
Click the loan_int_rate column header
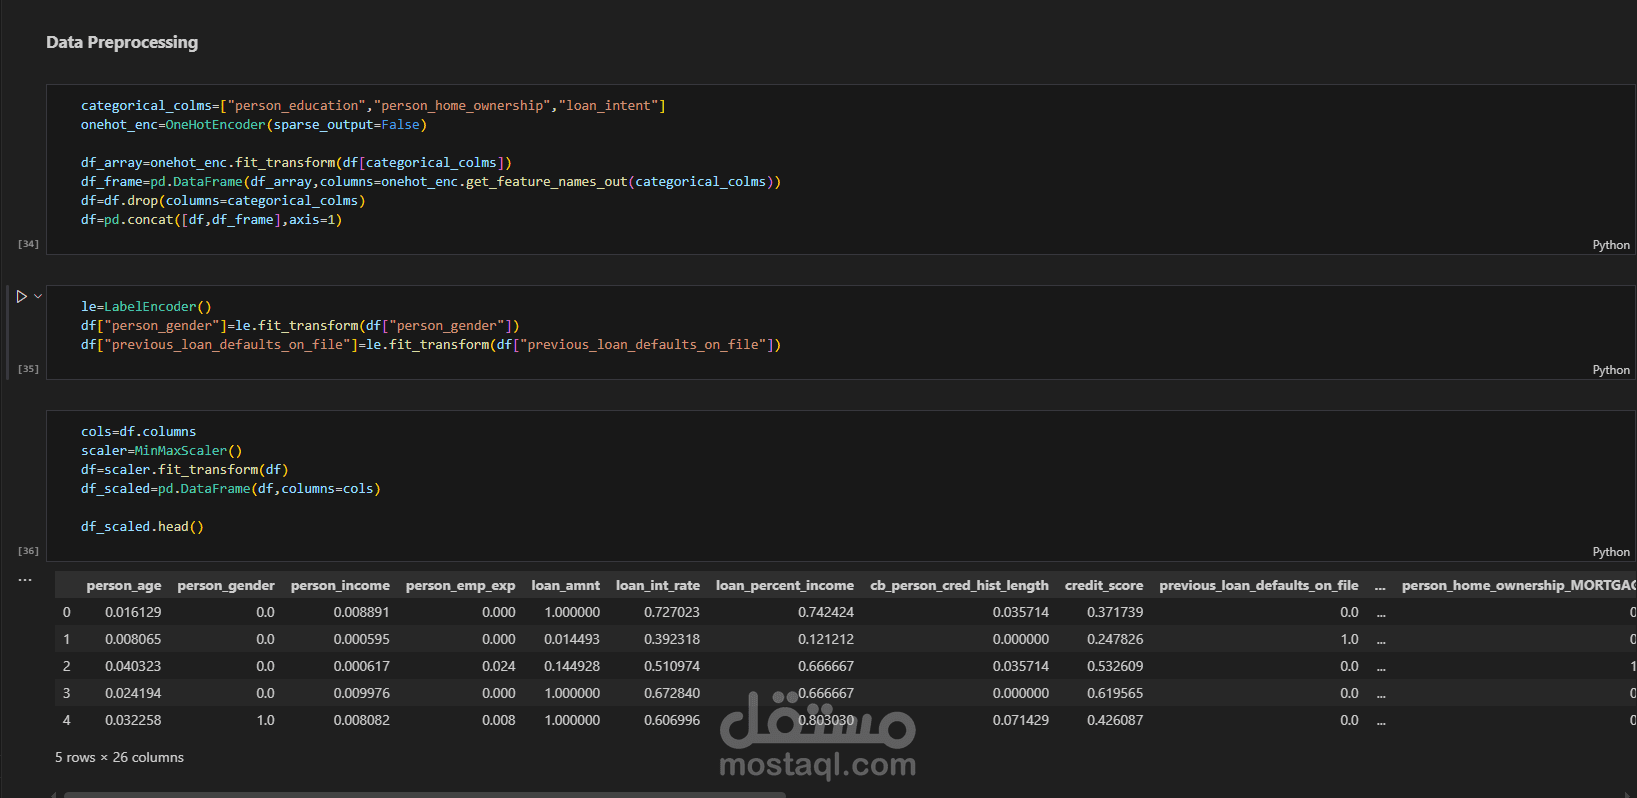pyautogui.click(x=658, y=585)
